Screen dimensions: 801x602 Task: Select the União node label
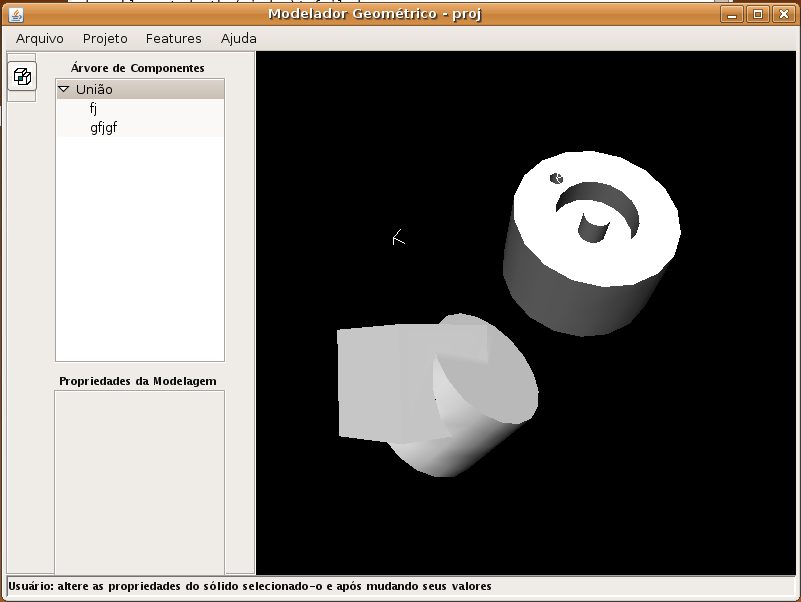click(94, 90)
